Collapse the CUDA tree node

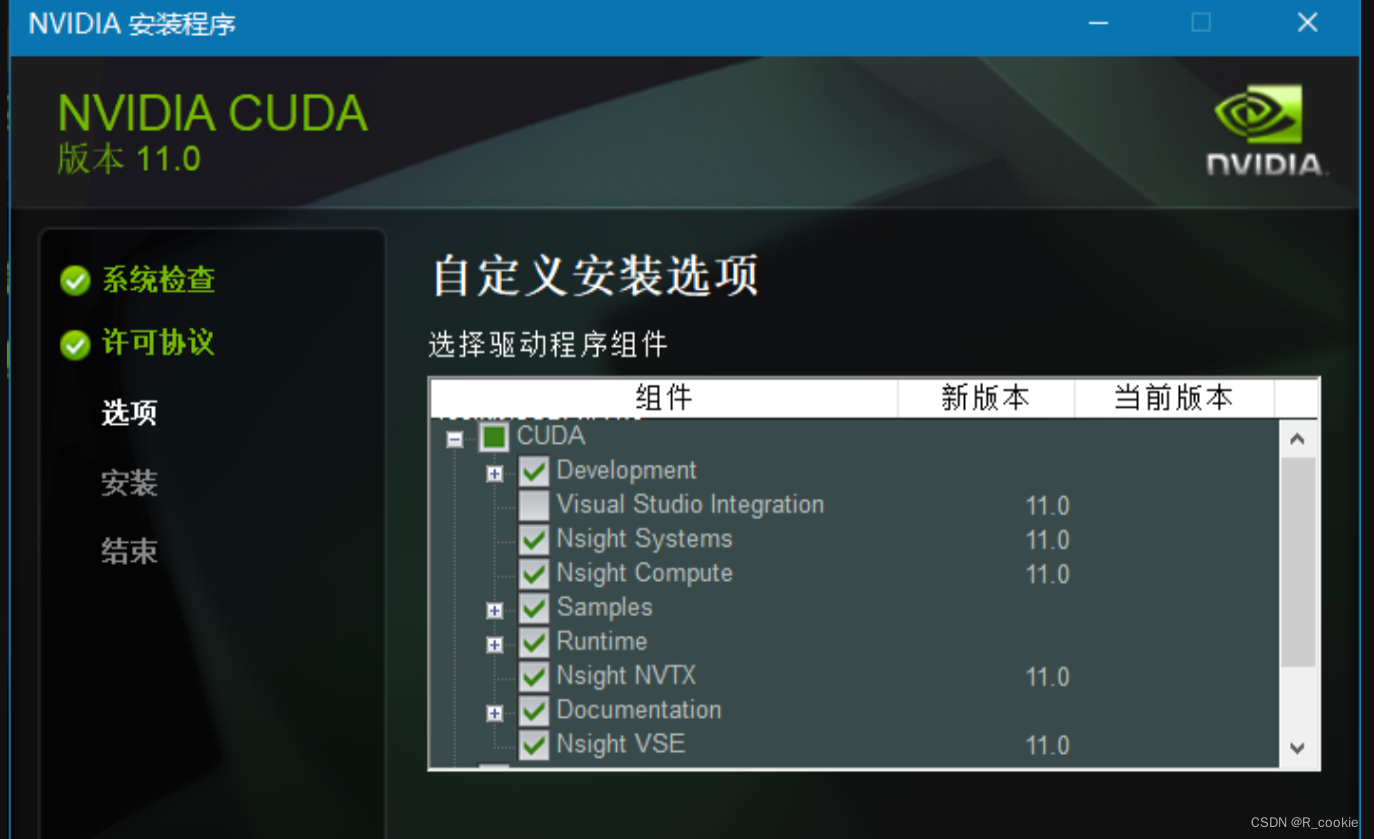(x=455, y=439)
